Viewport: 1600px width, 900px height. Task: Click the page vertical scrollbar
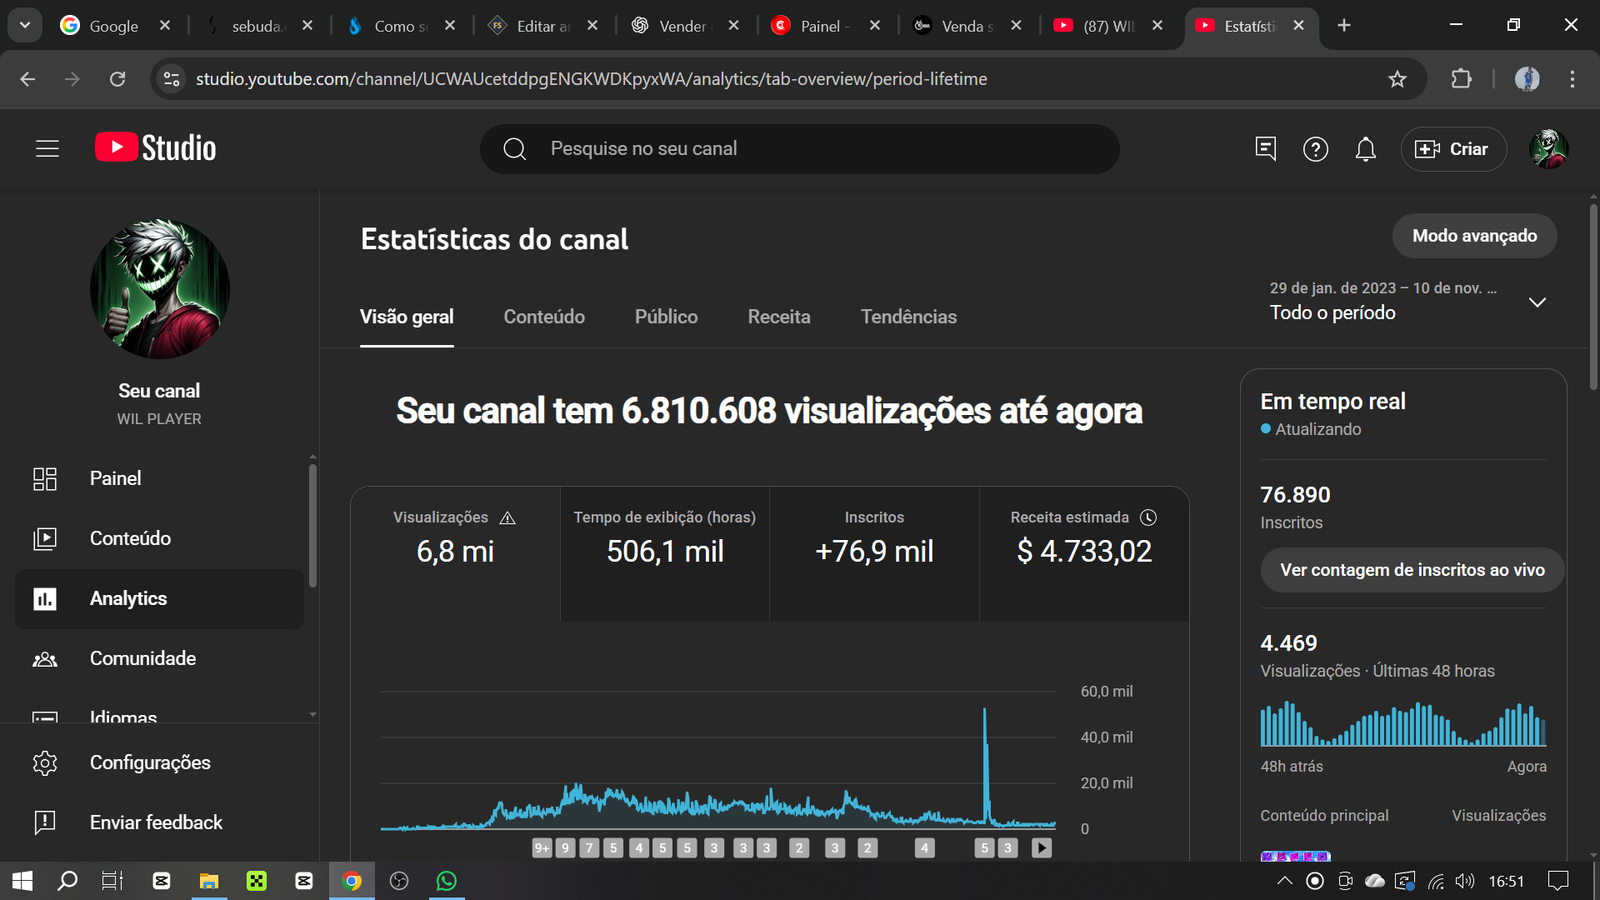click(x=1593, y=297)
